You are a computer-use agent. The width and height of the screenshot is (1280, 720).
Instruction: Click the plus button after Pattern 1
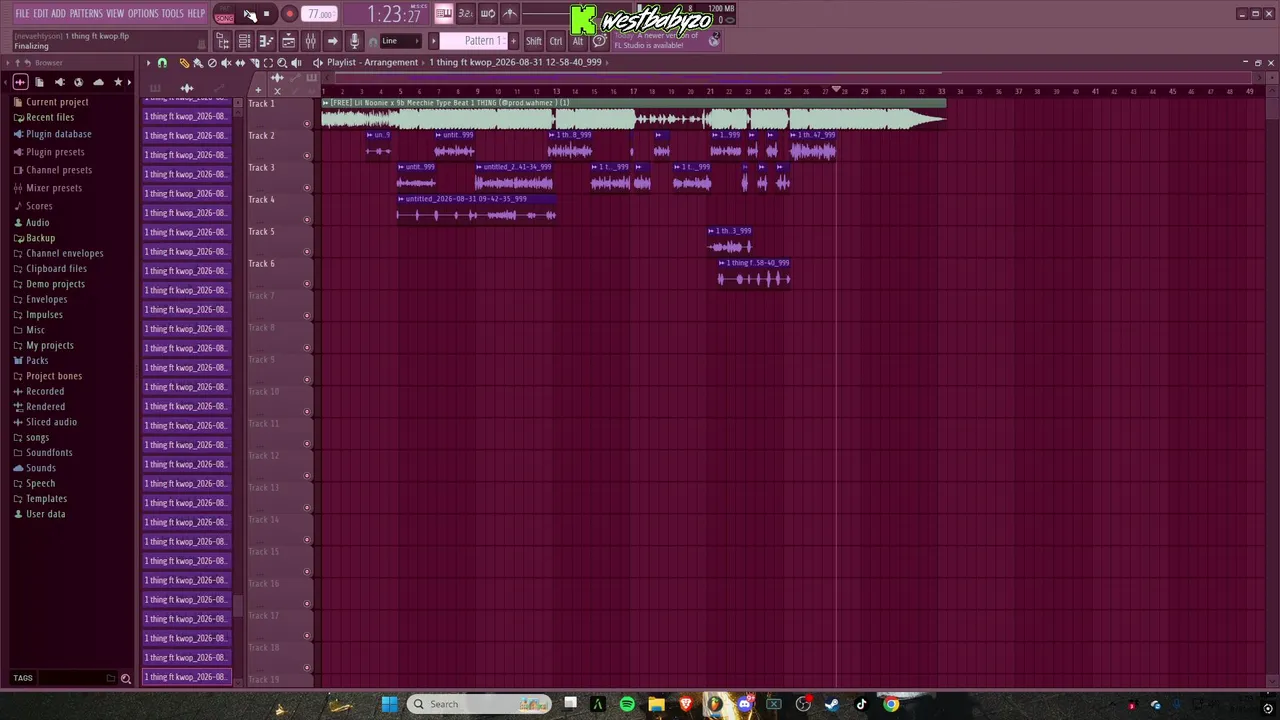click(x=513, y=41)
